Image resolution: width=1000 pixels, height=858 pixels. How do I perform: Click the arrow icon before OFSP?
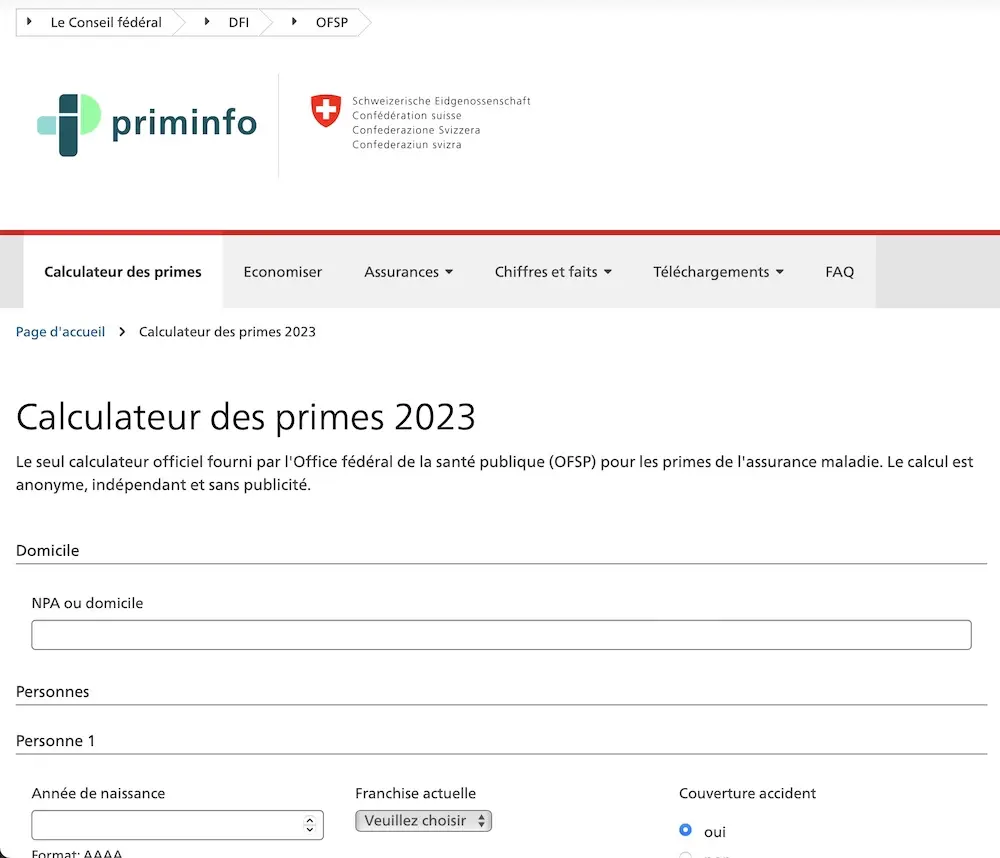tap(294, 22)
